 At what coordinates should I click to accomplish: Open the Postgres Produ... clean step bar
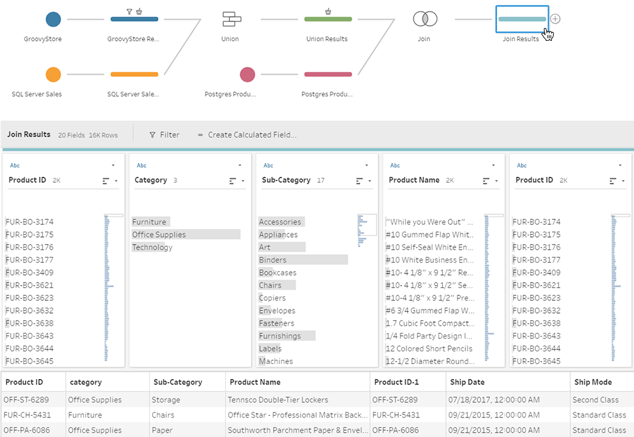click(x=328, y=74)
